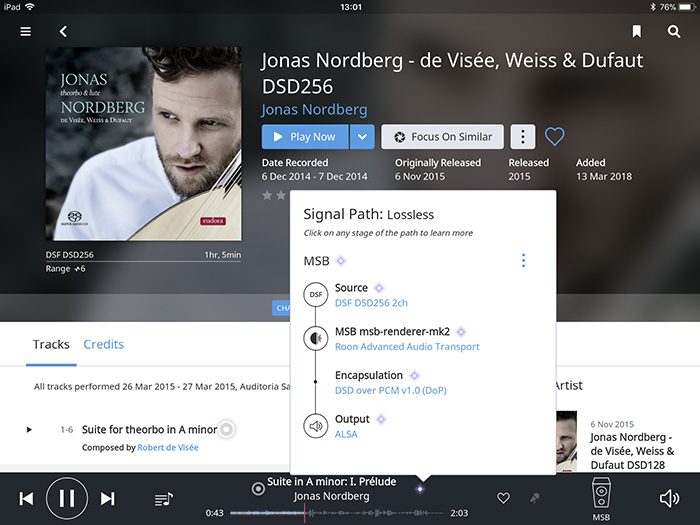The image size is (700, 525).
Task: Click the DSF source circle icon
Action: [x=316, y=294]
